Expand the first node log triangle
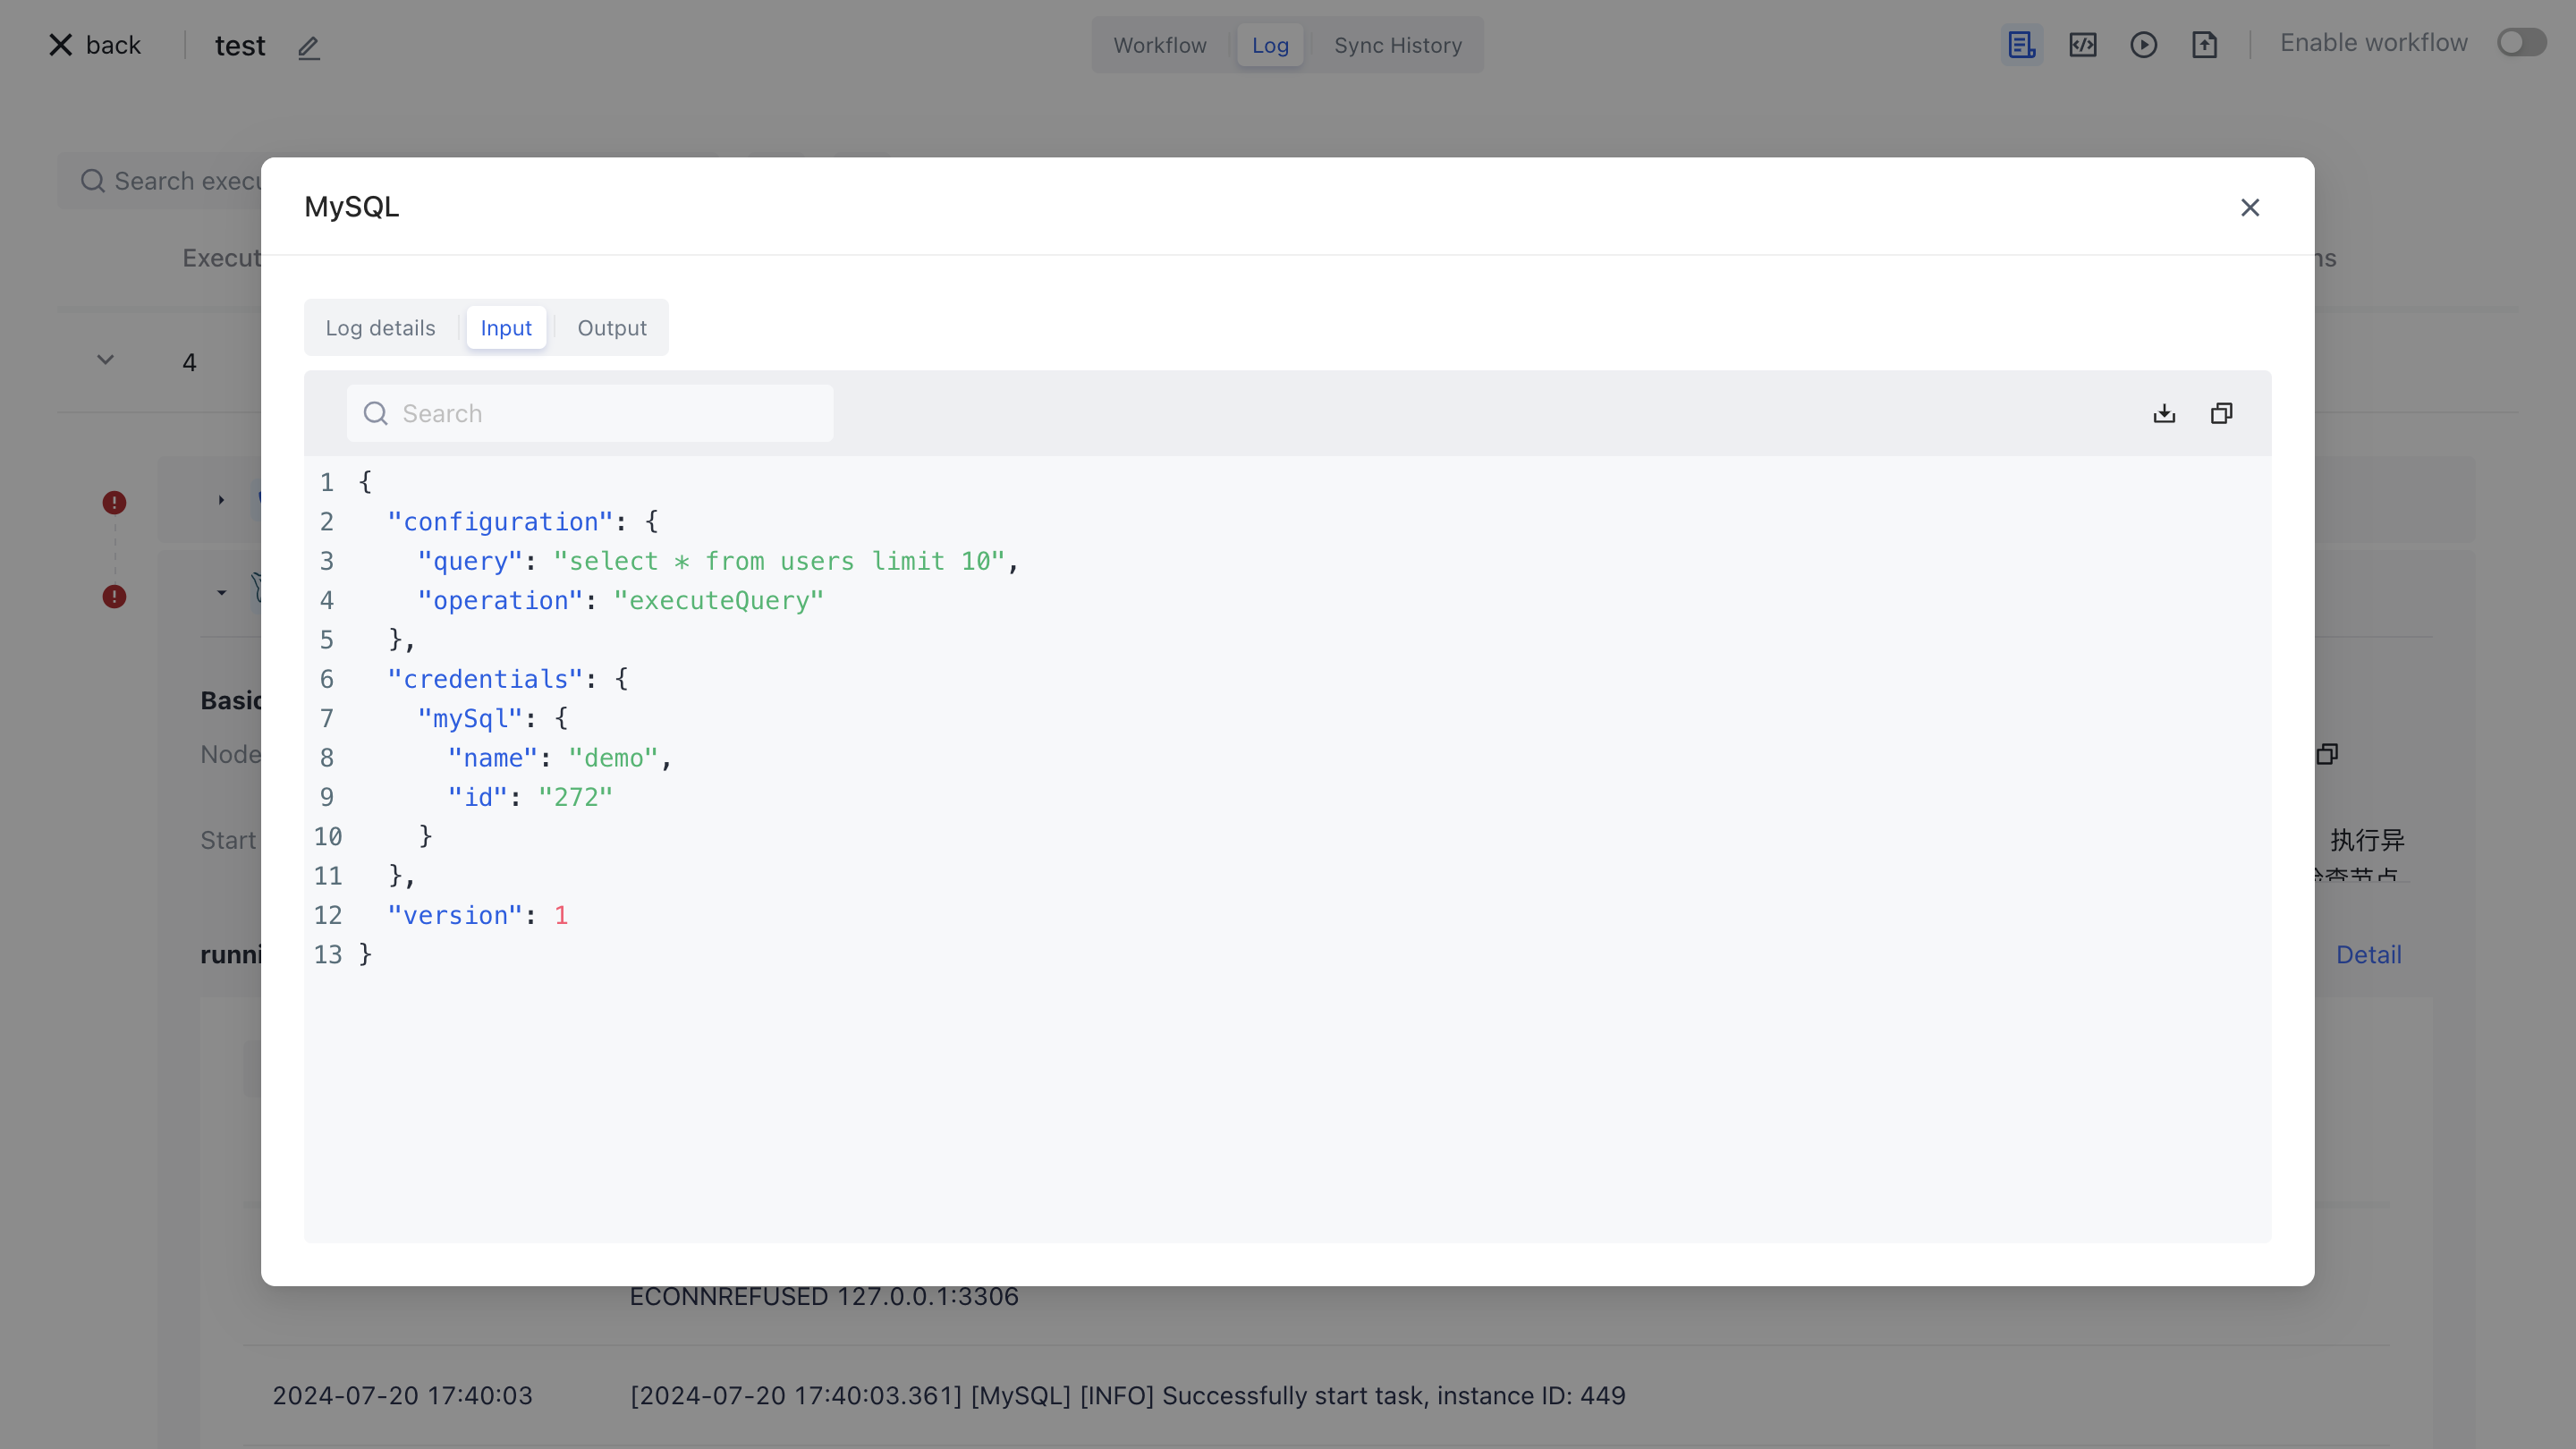 pyautogui.click(x=221, y=500)
